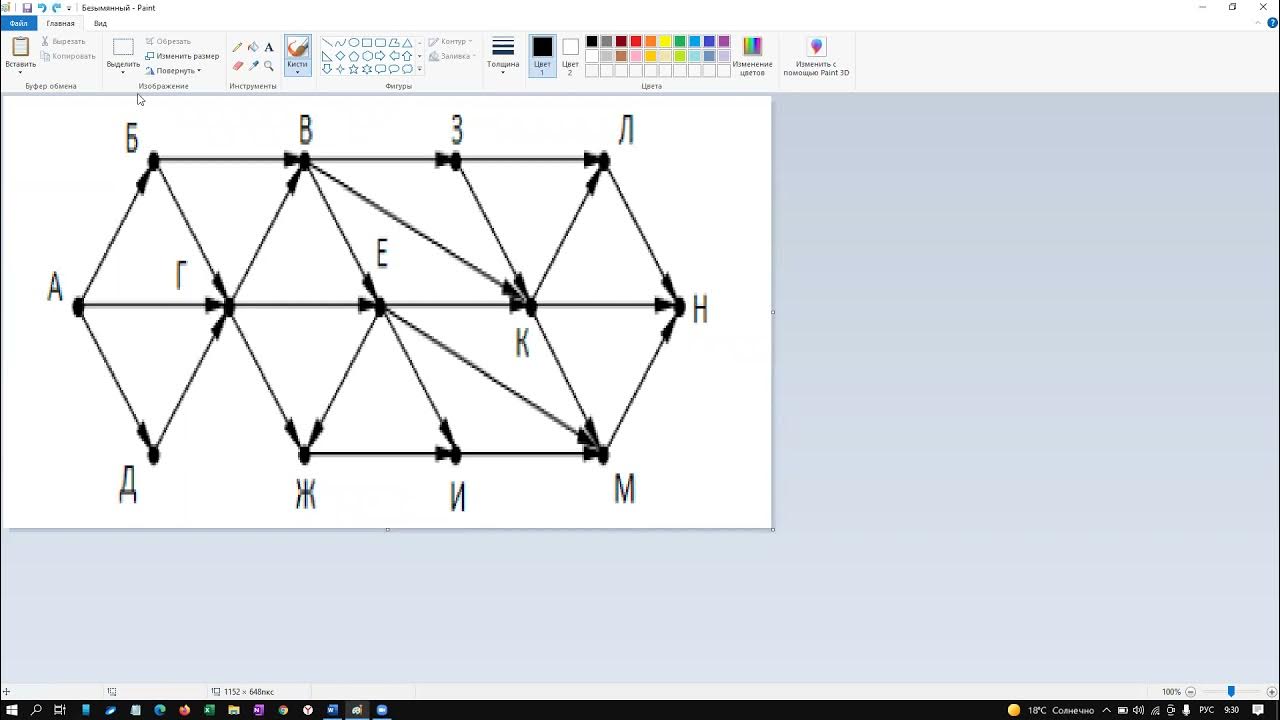Click the Cut (Вырезать) command
The height and width of the screenshot is (720, 1280).
(x=63, y=41)
